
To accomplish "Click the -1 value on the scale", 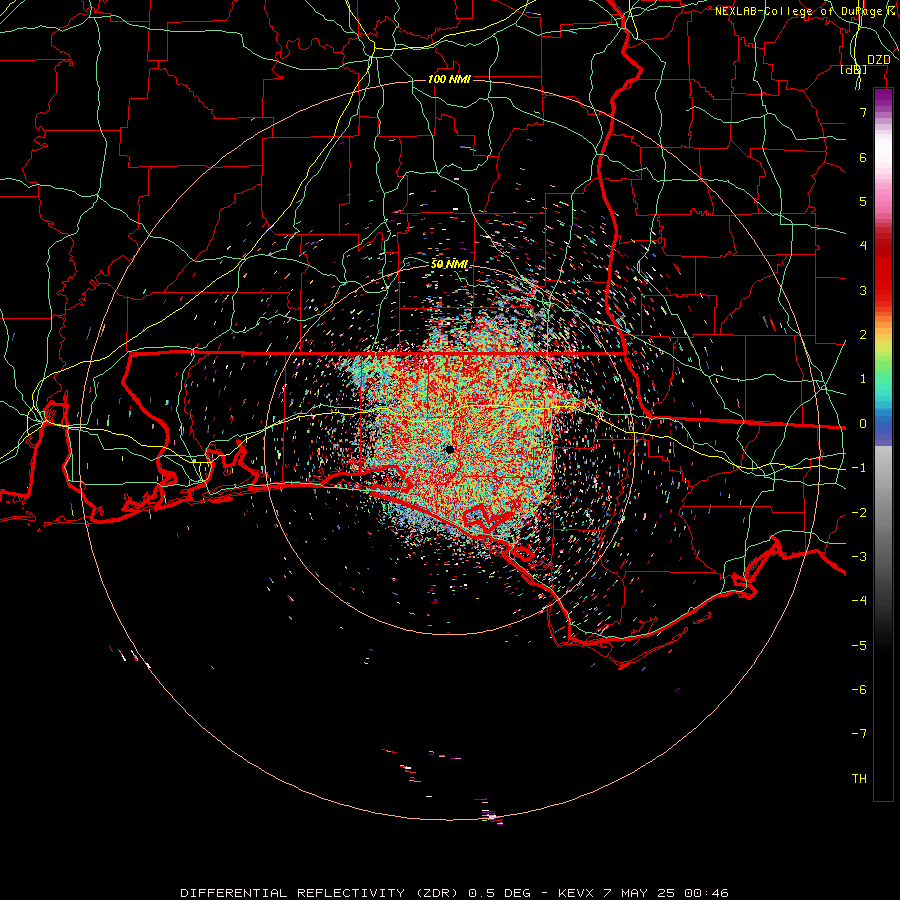I will click(859, 468).
